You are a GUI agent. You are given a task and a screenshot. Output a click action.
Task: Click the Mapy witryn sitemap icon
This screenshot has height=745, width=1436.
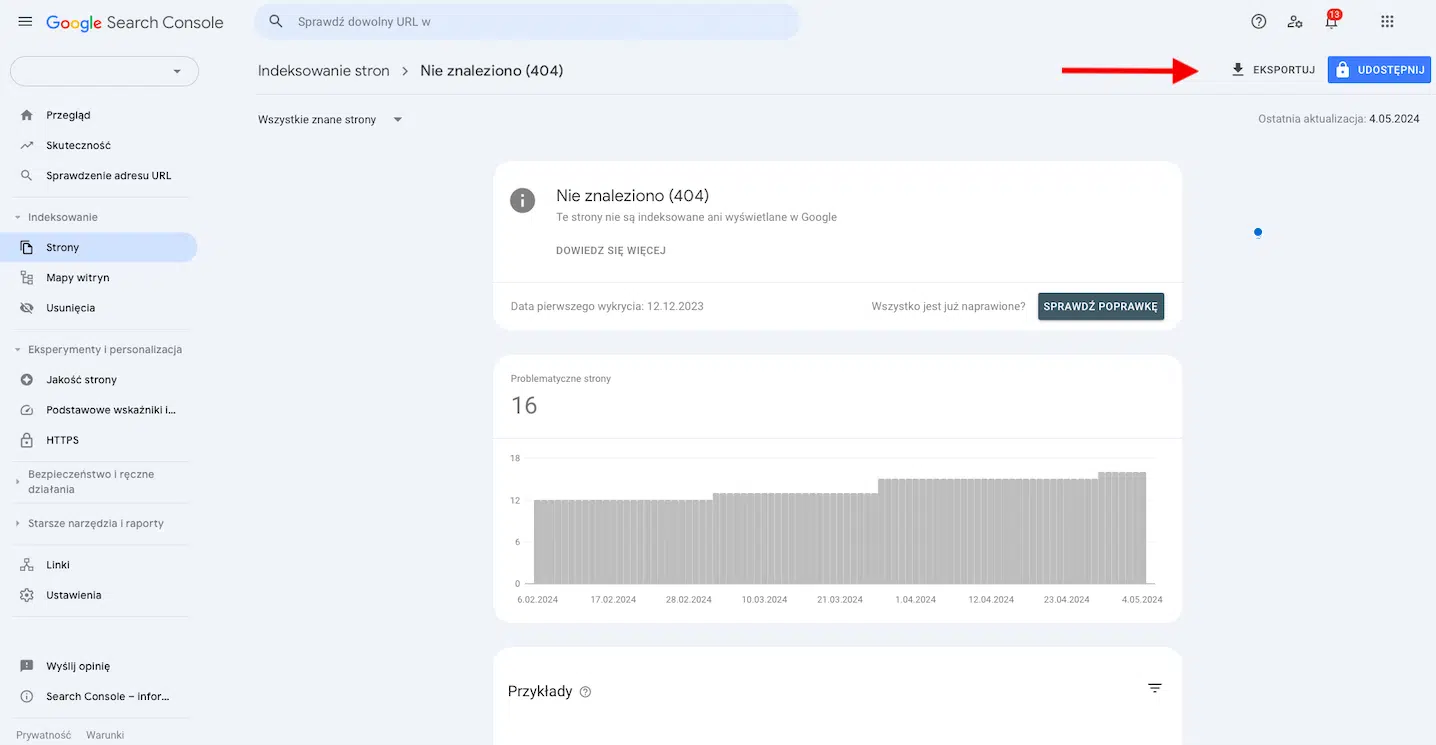click(x=27, y=278)
